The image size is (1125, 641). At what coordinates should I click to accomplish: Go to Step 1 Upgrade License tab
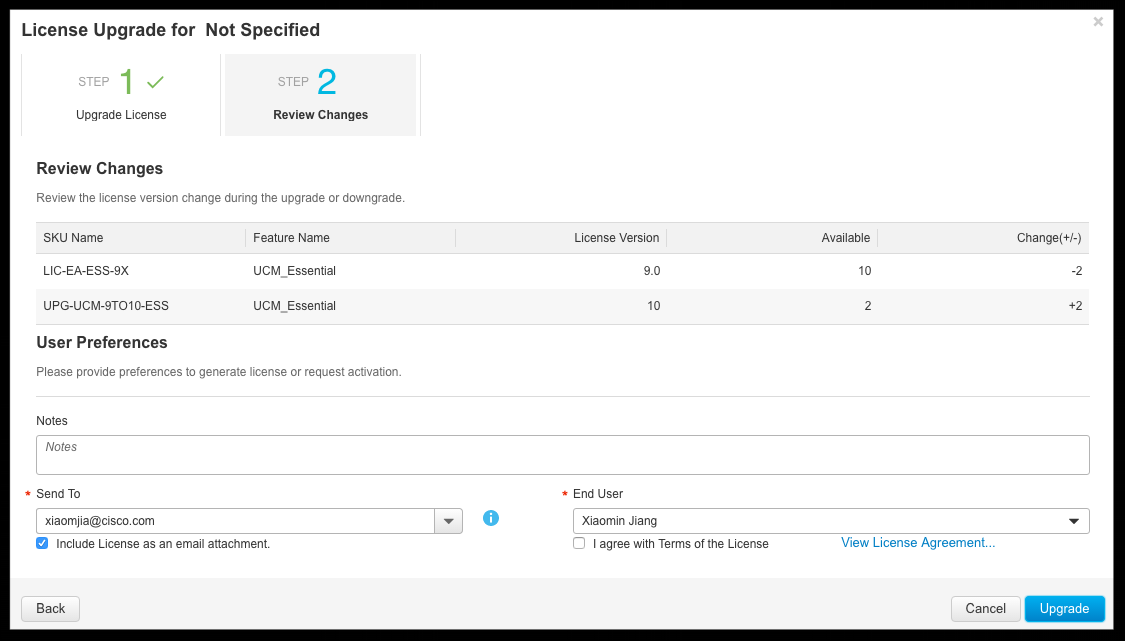click(x=121, y=95)
